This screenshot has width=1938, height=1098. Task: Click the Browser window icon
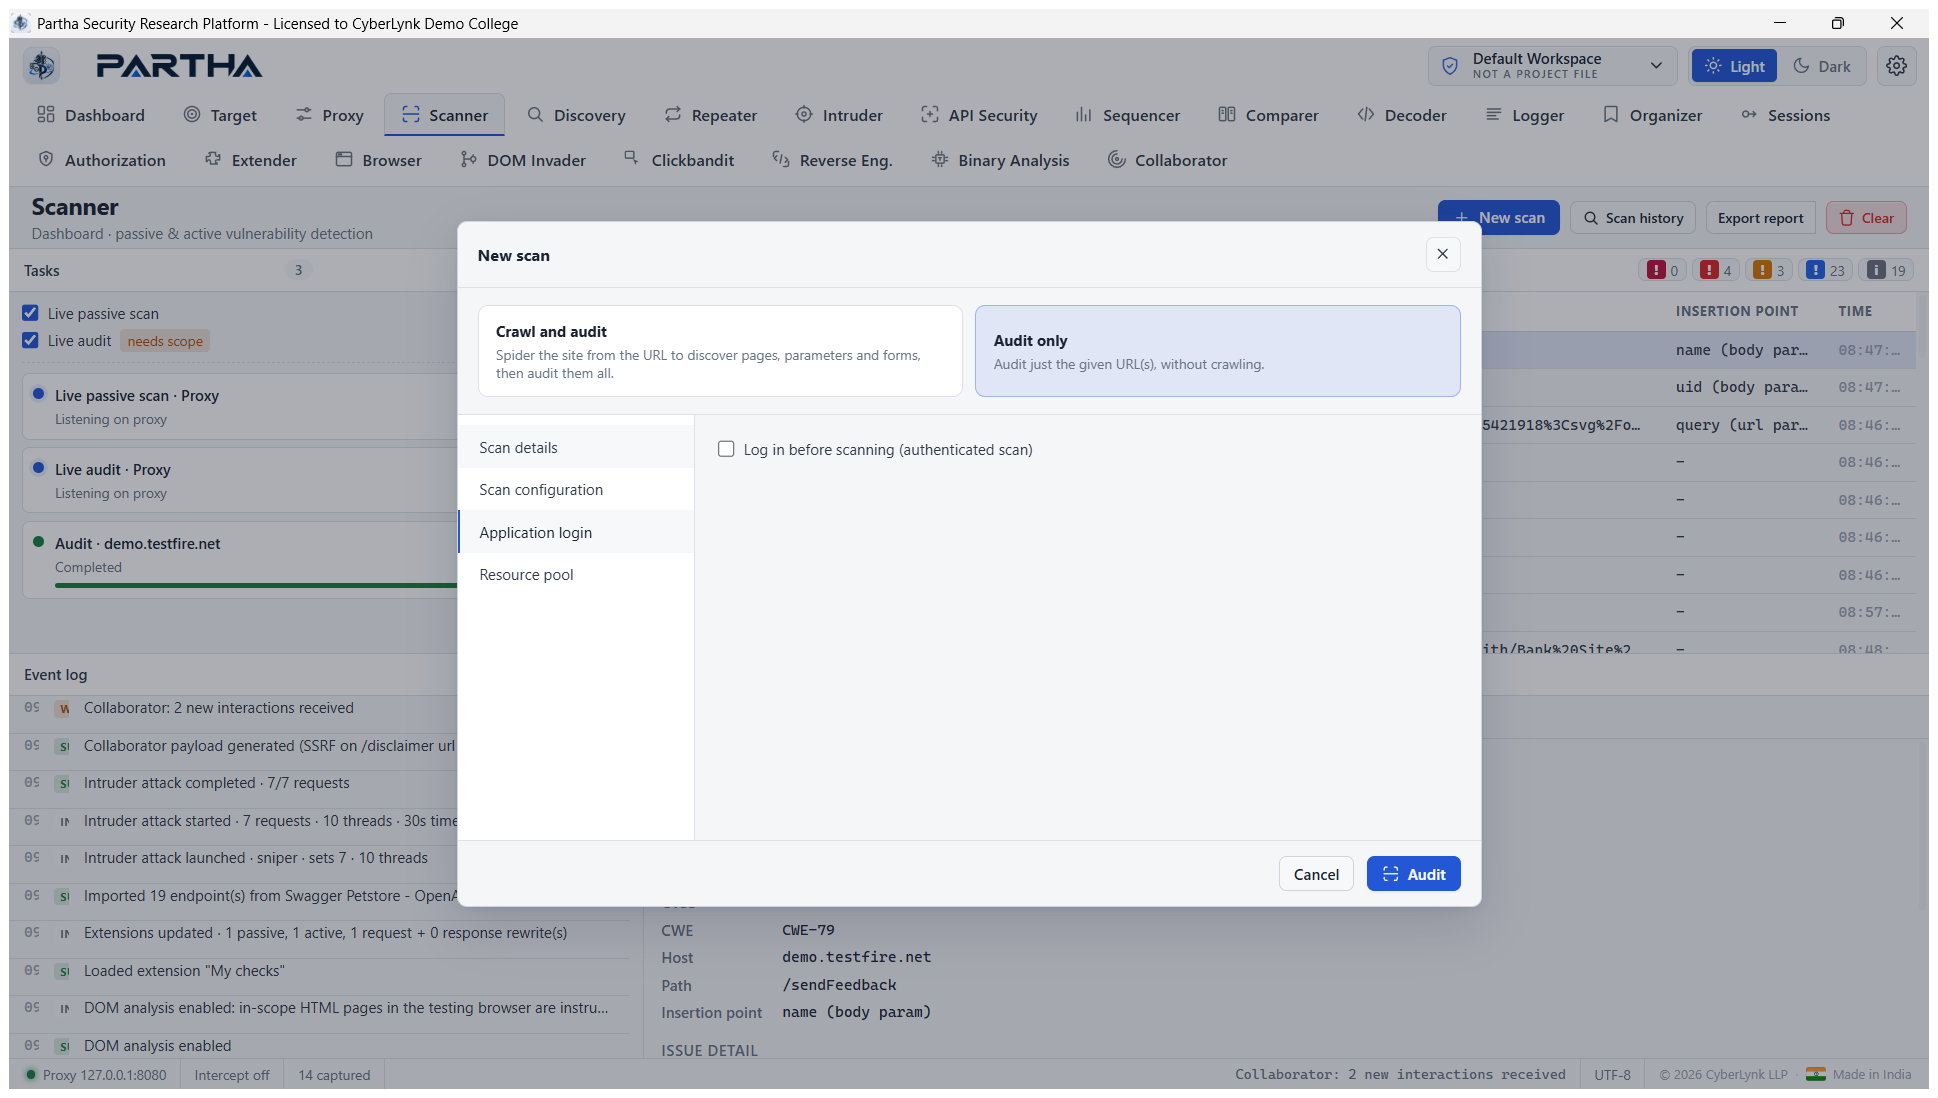pos(344,159)
